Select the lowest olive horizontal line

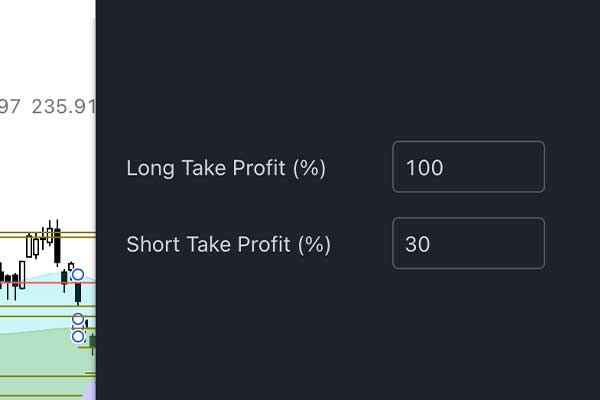click(40, 395)
